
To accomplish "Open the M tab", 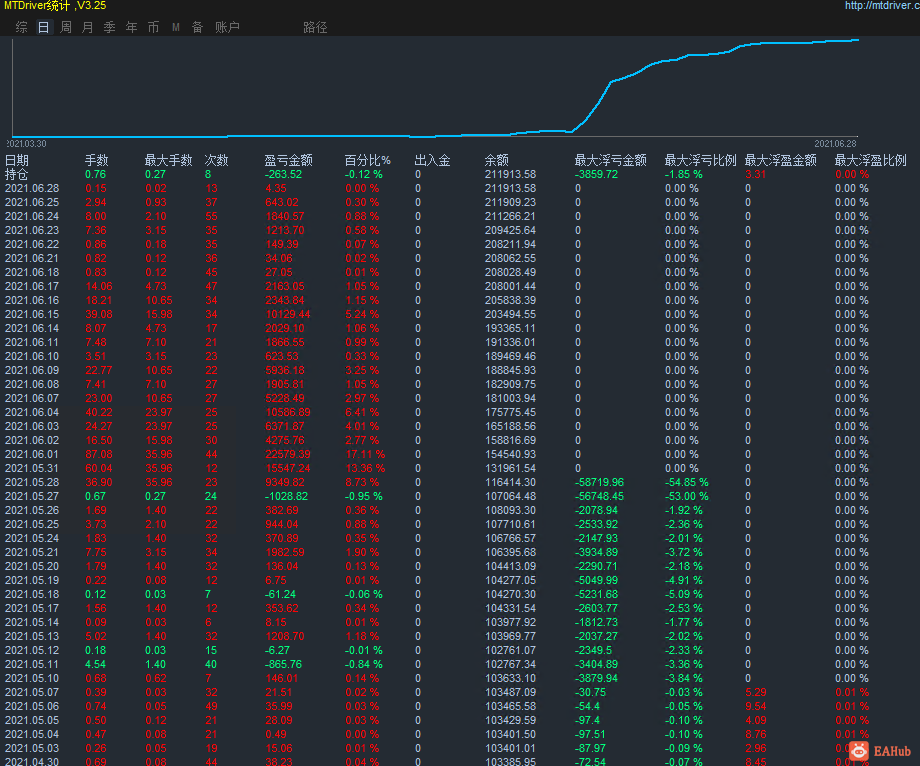I will tap(175, 27).
